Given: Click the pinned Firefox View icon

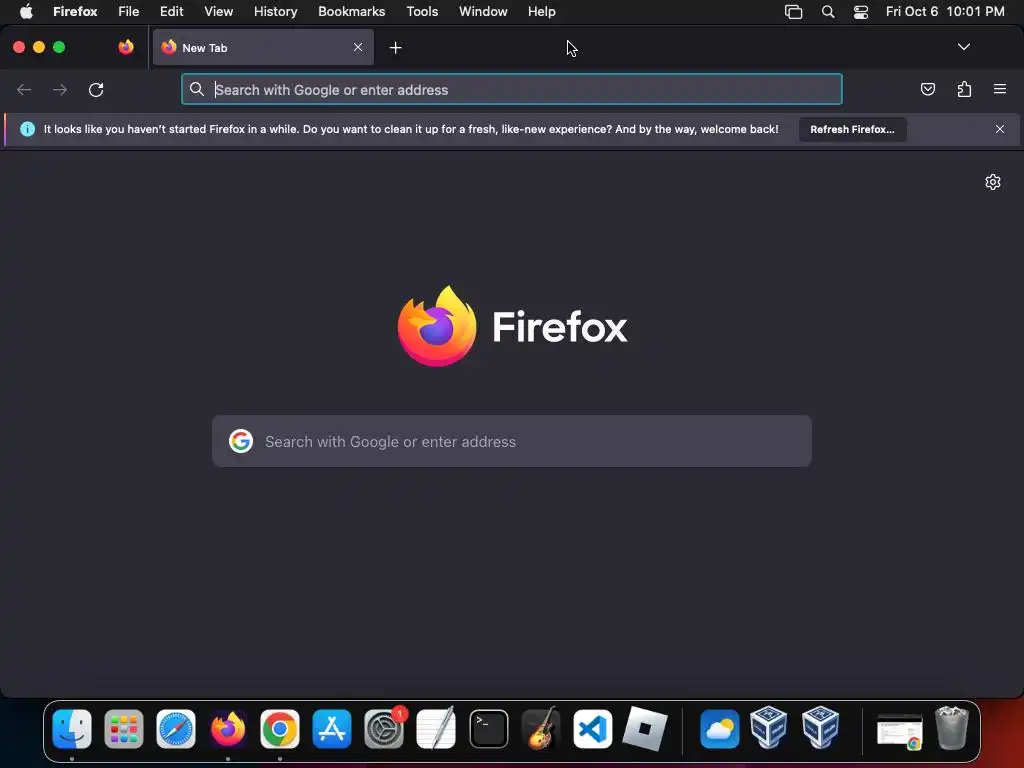Looking at the screenshot, I should [x=125, y=47].
